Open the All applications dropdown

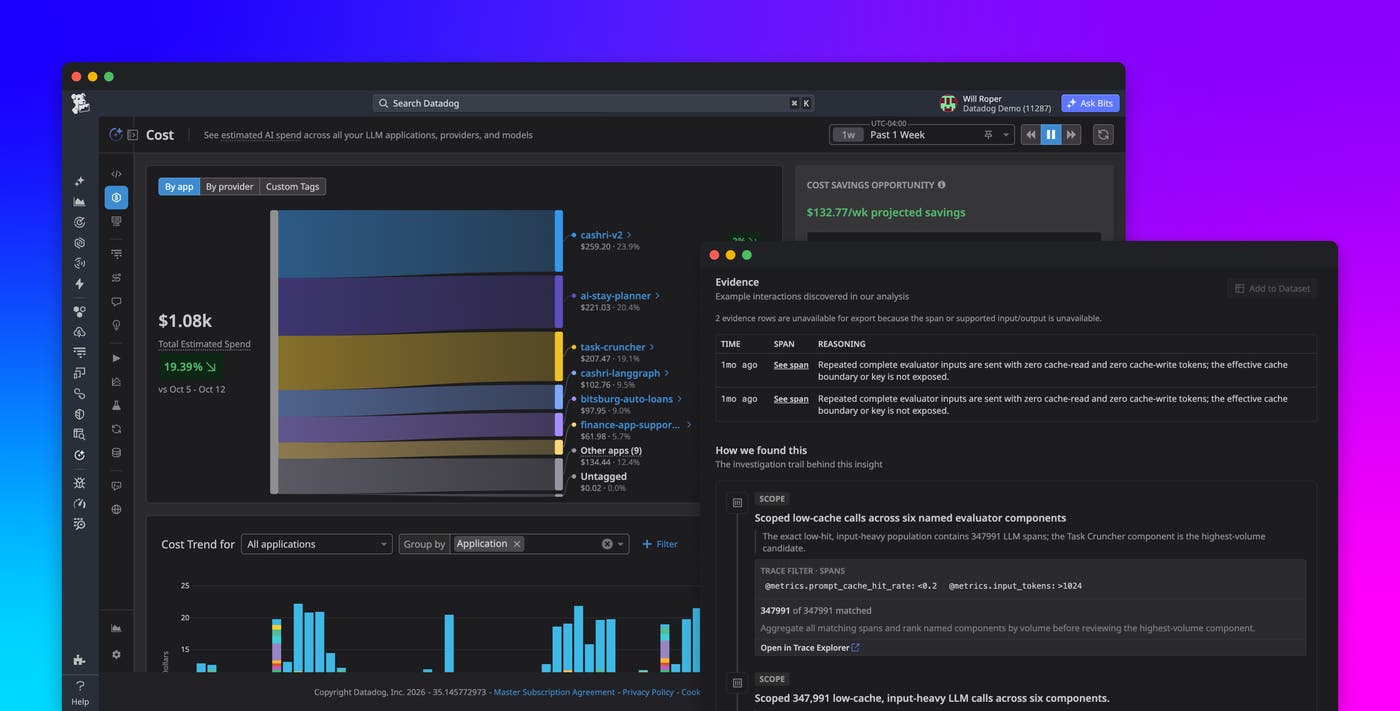pos(317,544)
